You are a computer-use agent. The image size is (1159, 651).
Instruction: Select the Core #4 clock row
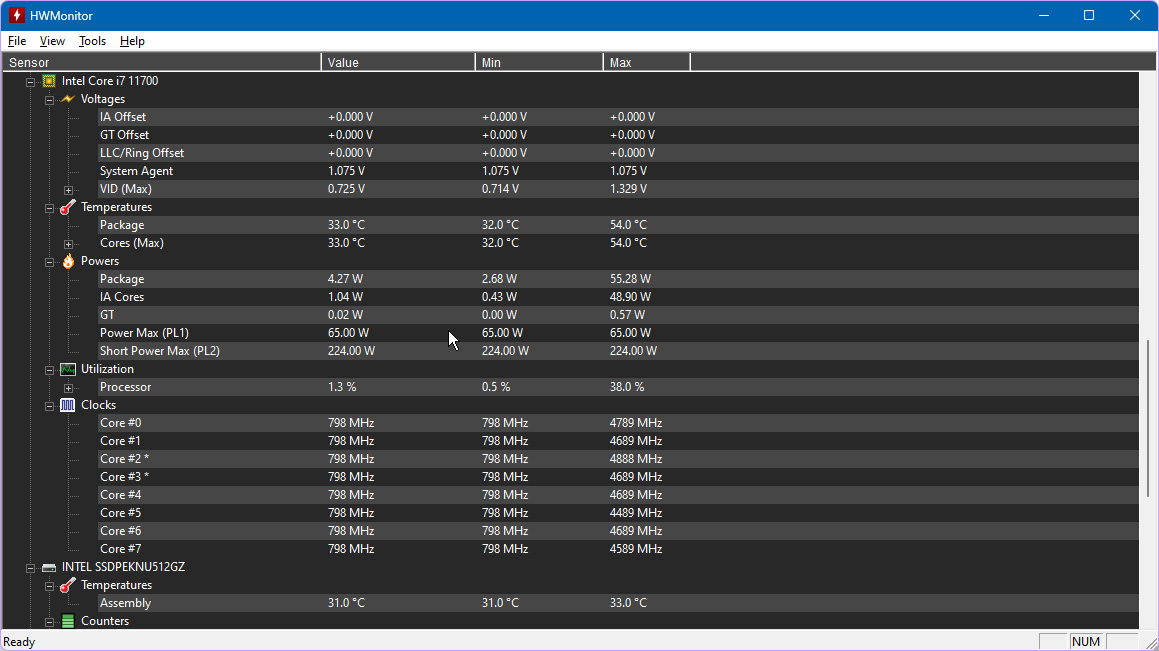pyautogui.click(x=619, y=495)
